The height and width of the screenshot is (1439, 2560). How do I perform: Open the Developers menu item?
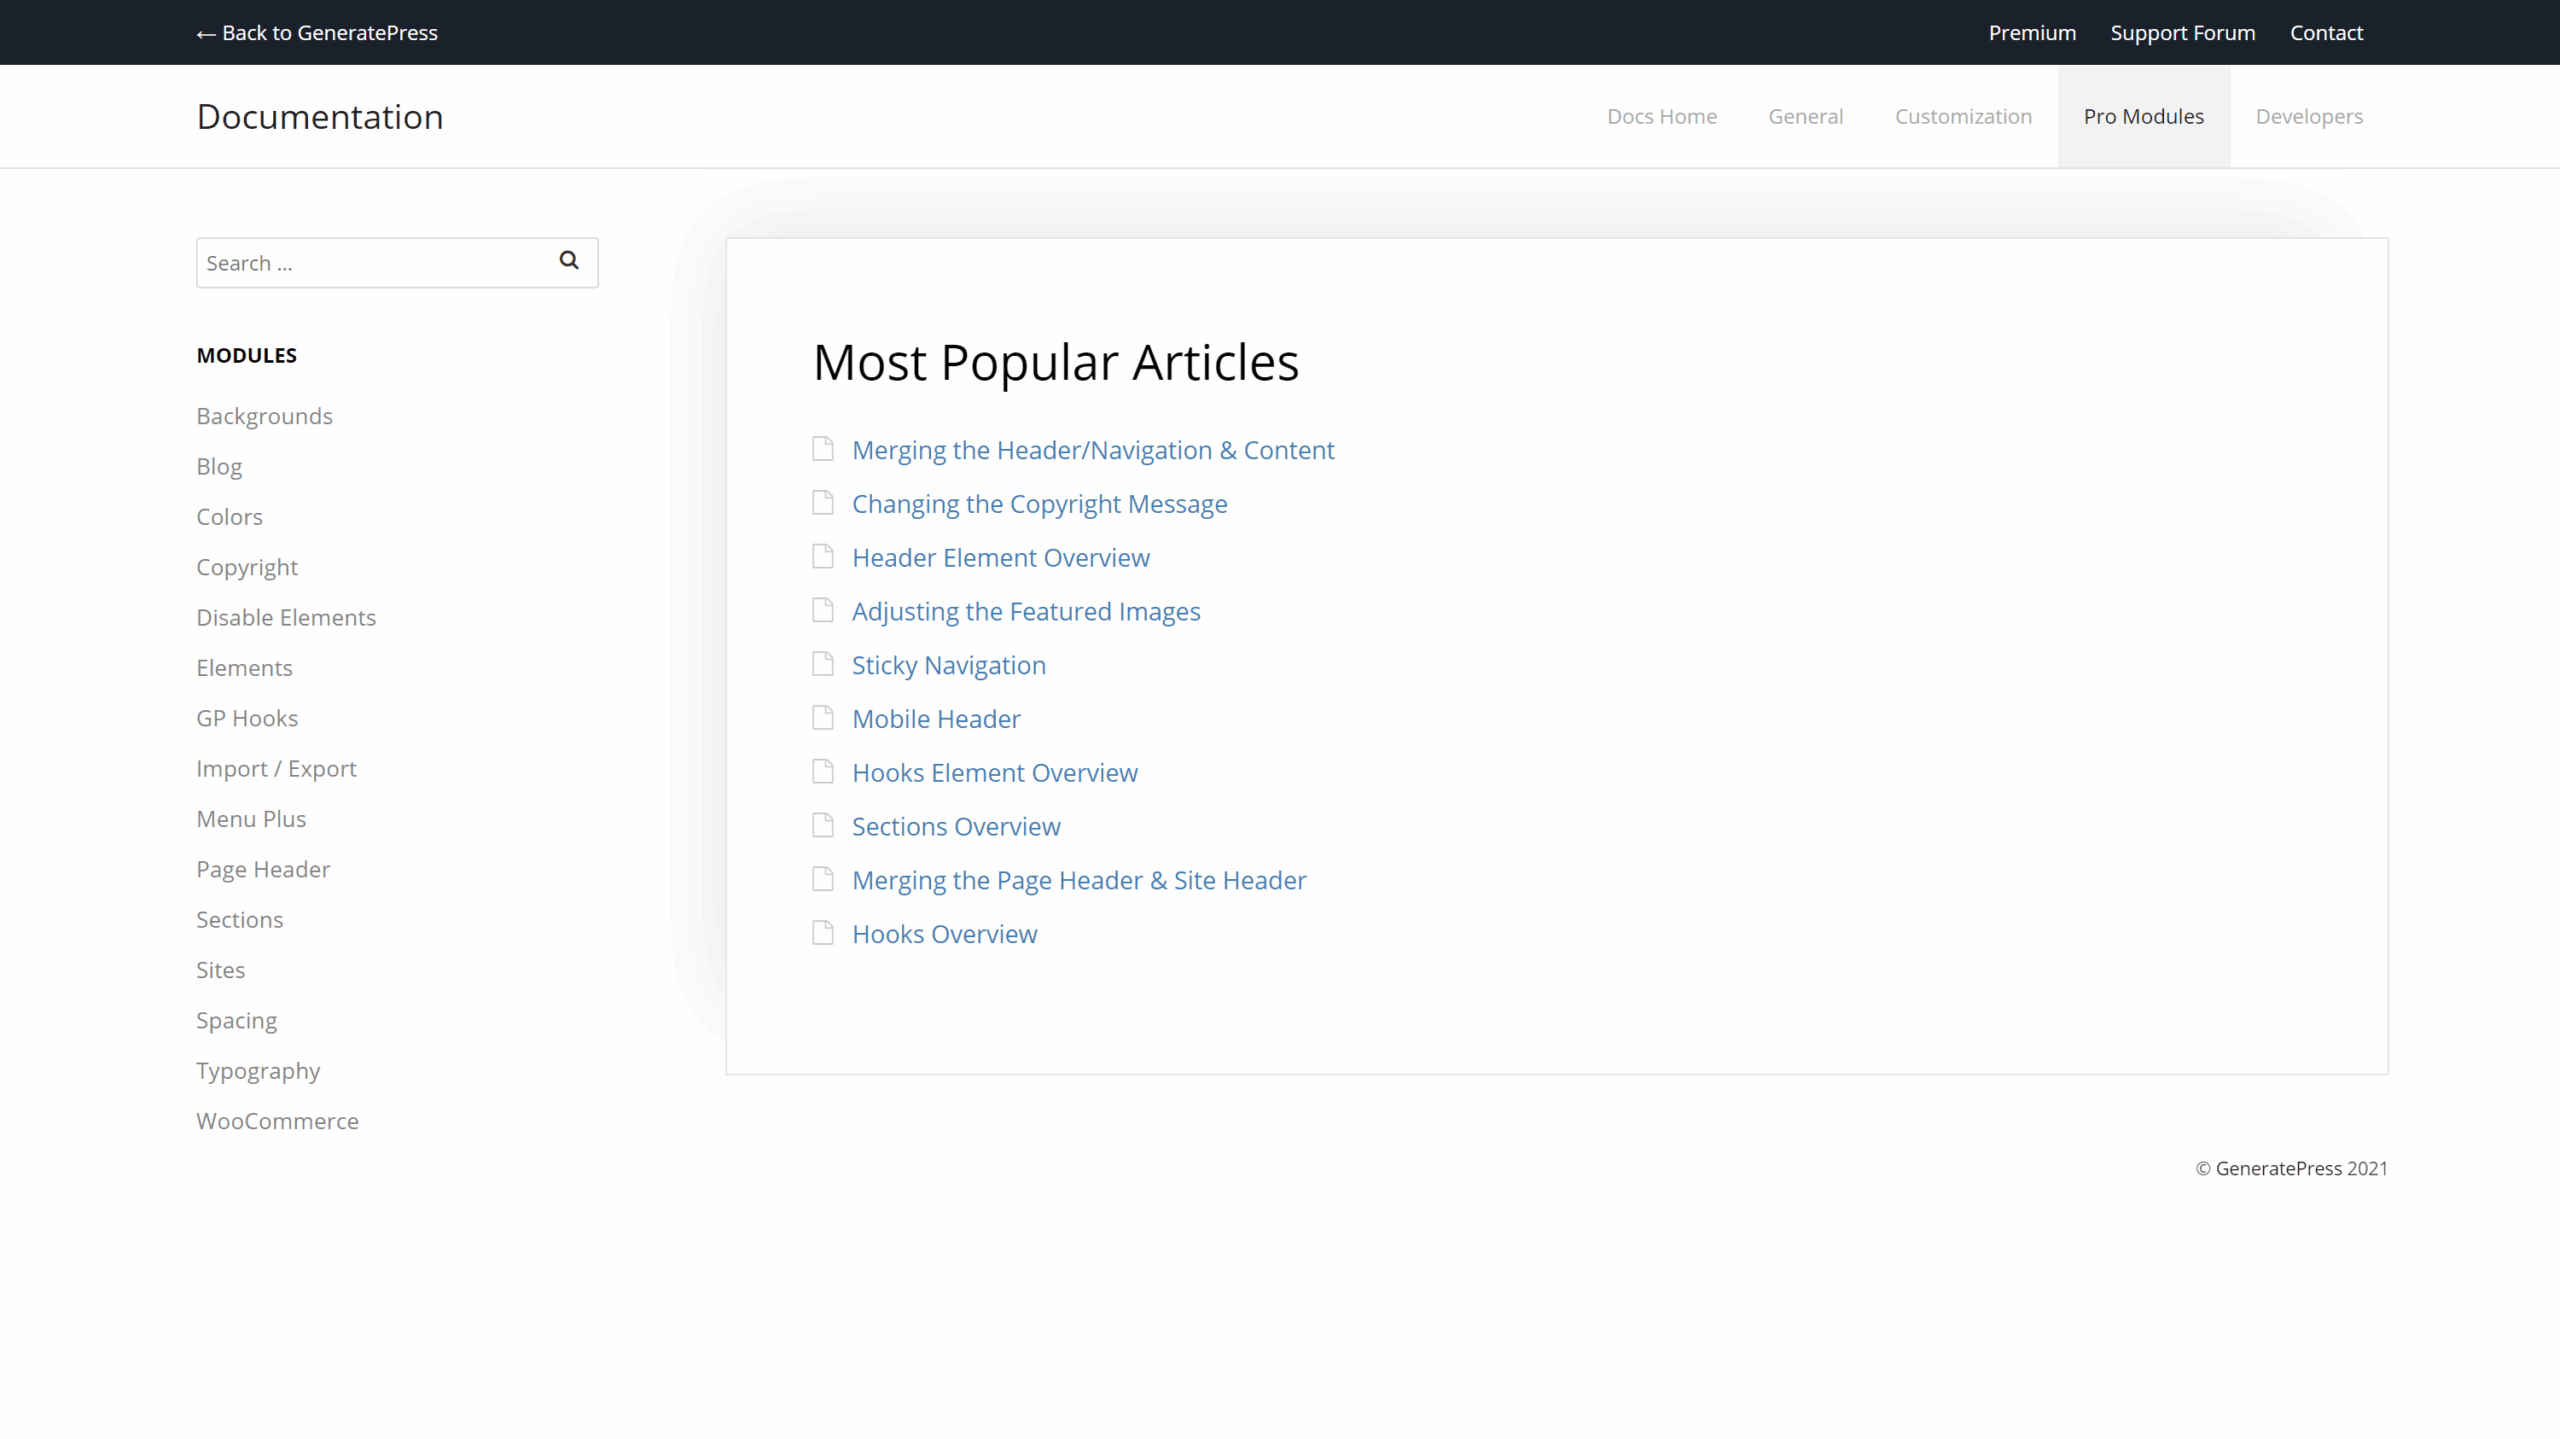[x=2309, y=117]
